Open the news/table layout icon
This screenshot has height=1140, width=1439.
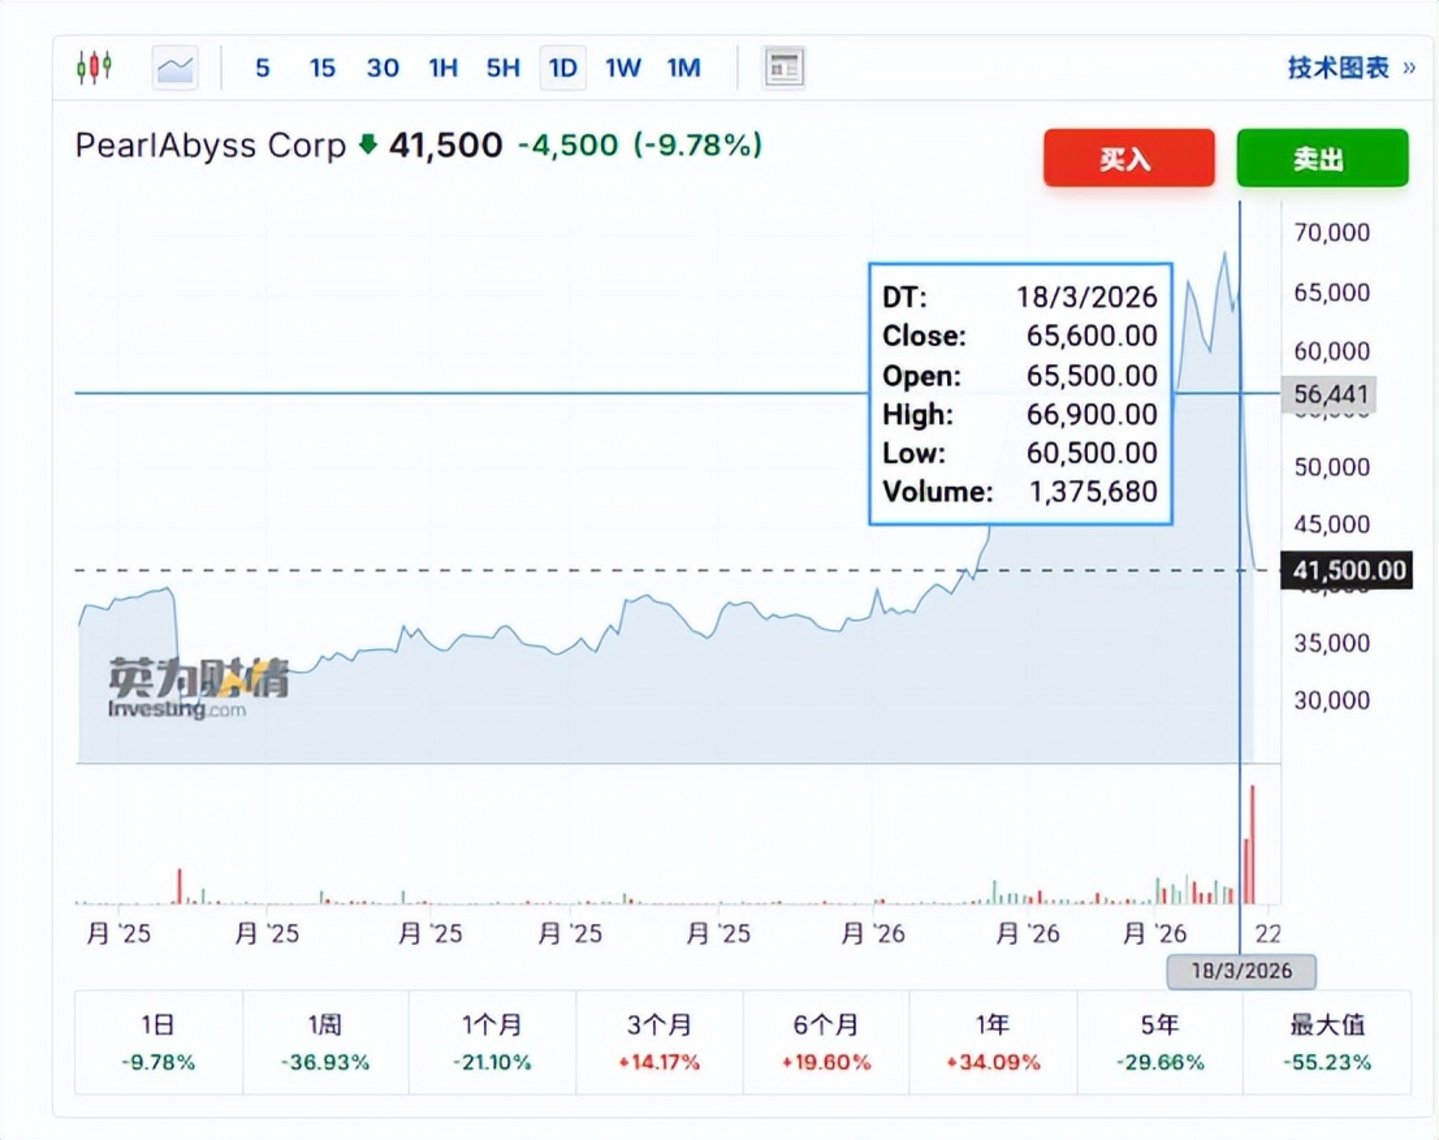[x=784, y=68]
